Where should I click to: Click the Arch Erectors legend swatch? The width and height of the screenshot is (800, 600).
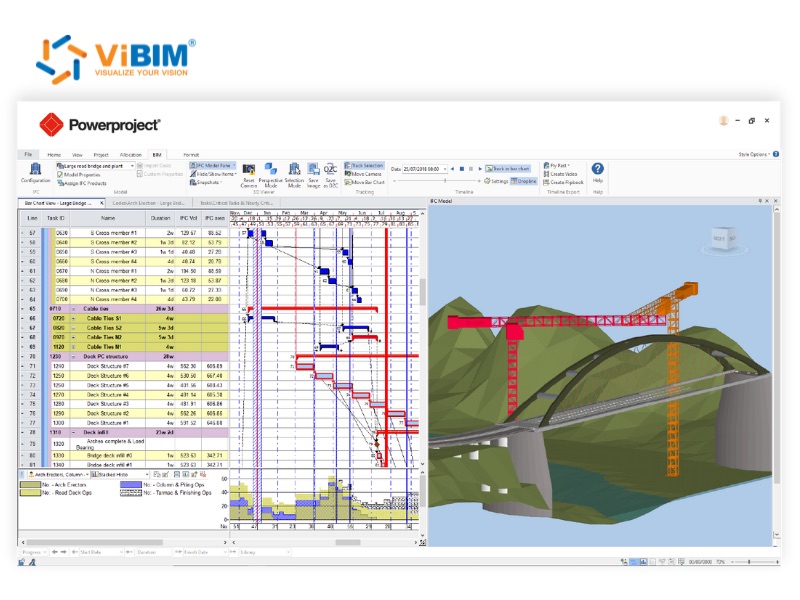coord(30,485)
